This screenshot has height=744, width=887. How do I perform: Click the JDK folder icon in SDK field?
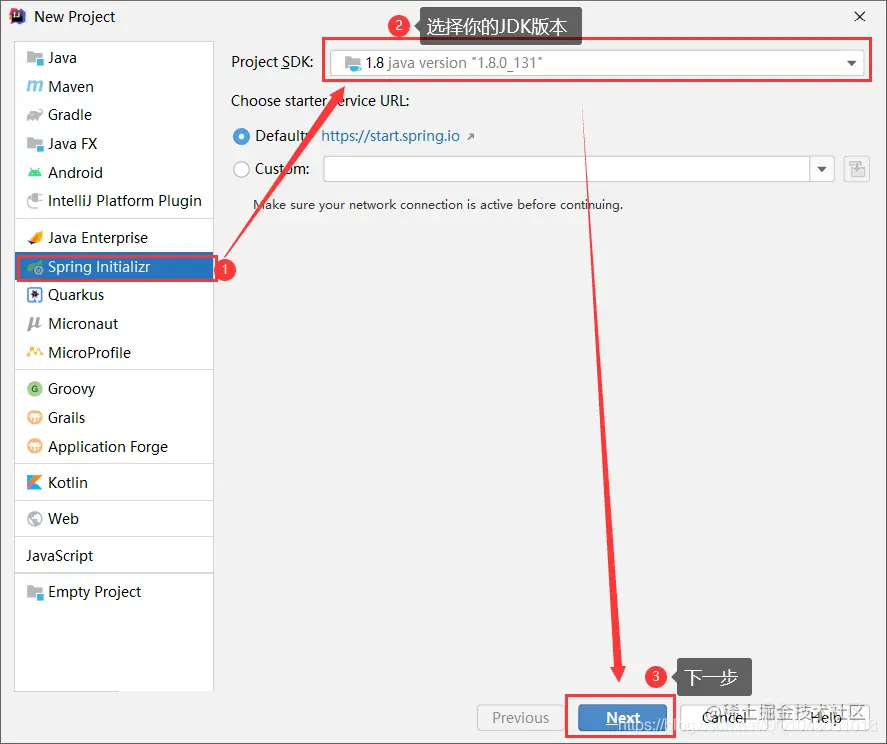pos(353,63)
